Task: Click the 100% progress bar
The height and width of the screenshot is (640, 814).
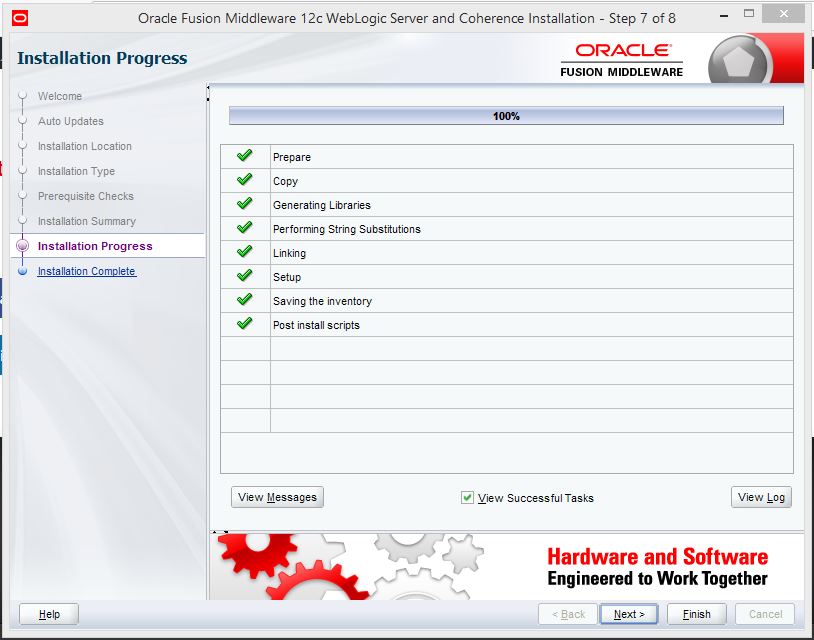Action: click(x=506, y=116)
